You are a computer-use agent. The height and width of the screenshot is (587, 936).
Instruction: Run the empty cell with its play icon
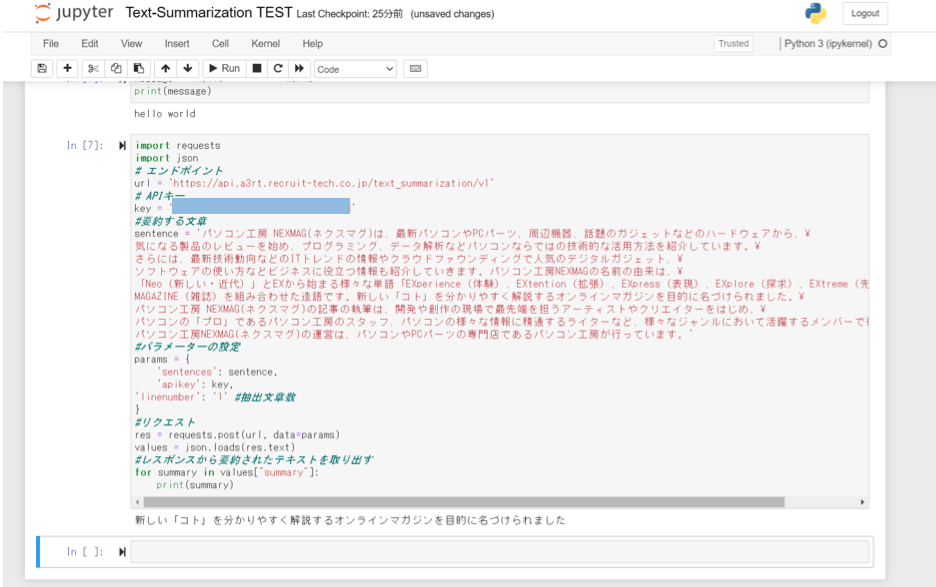coord(122,552)
